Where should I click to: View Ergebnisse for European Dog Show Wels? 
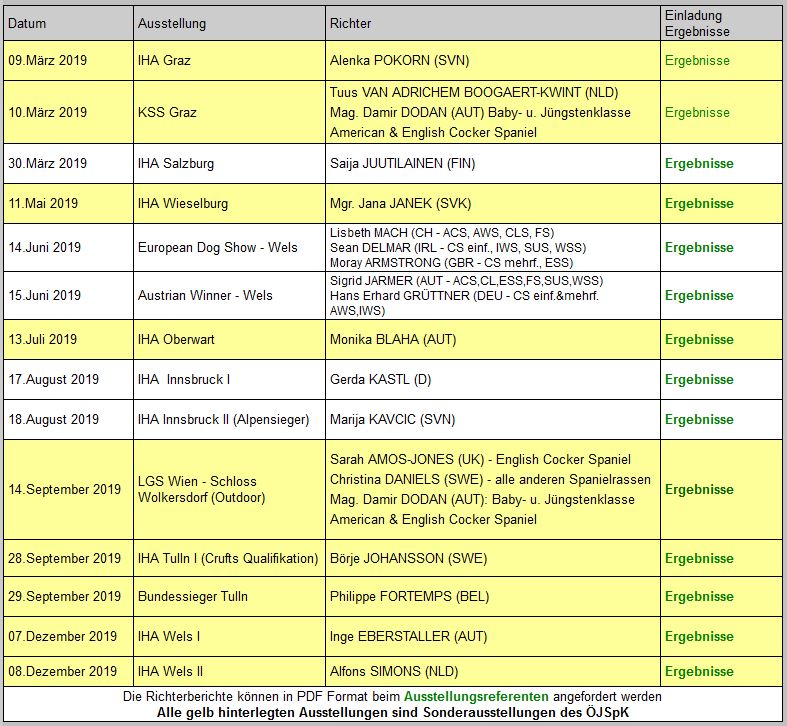pos(699,247)
